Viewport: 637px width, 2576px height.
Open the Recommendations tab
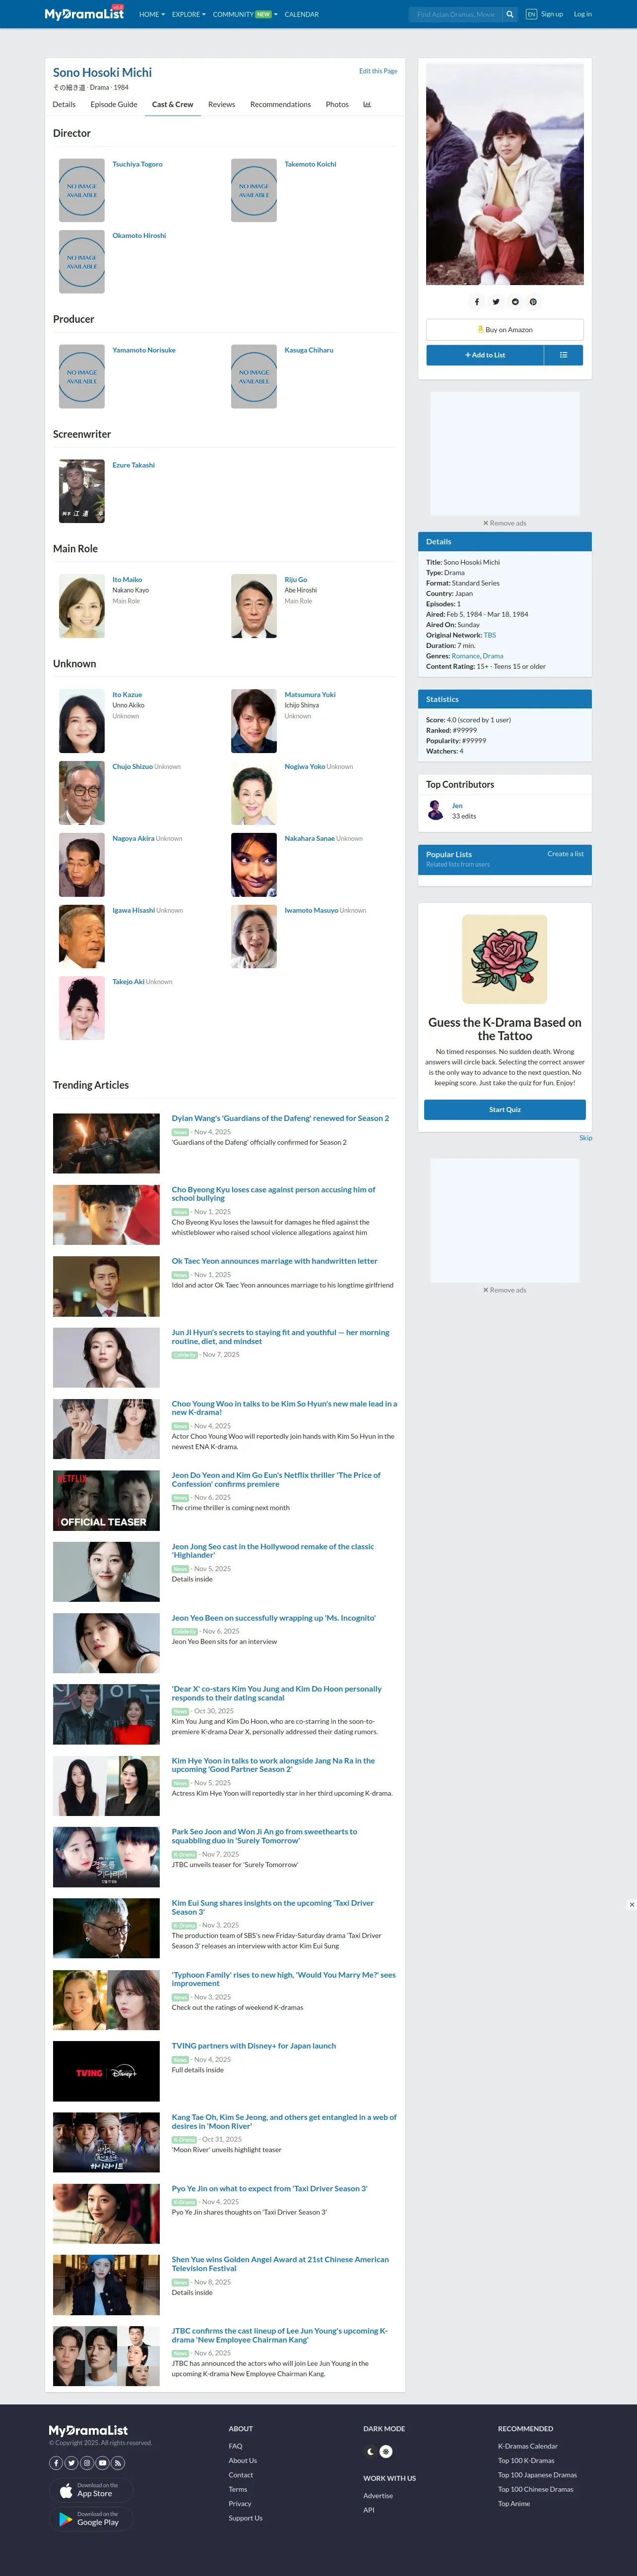coord(280,104)
